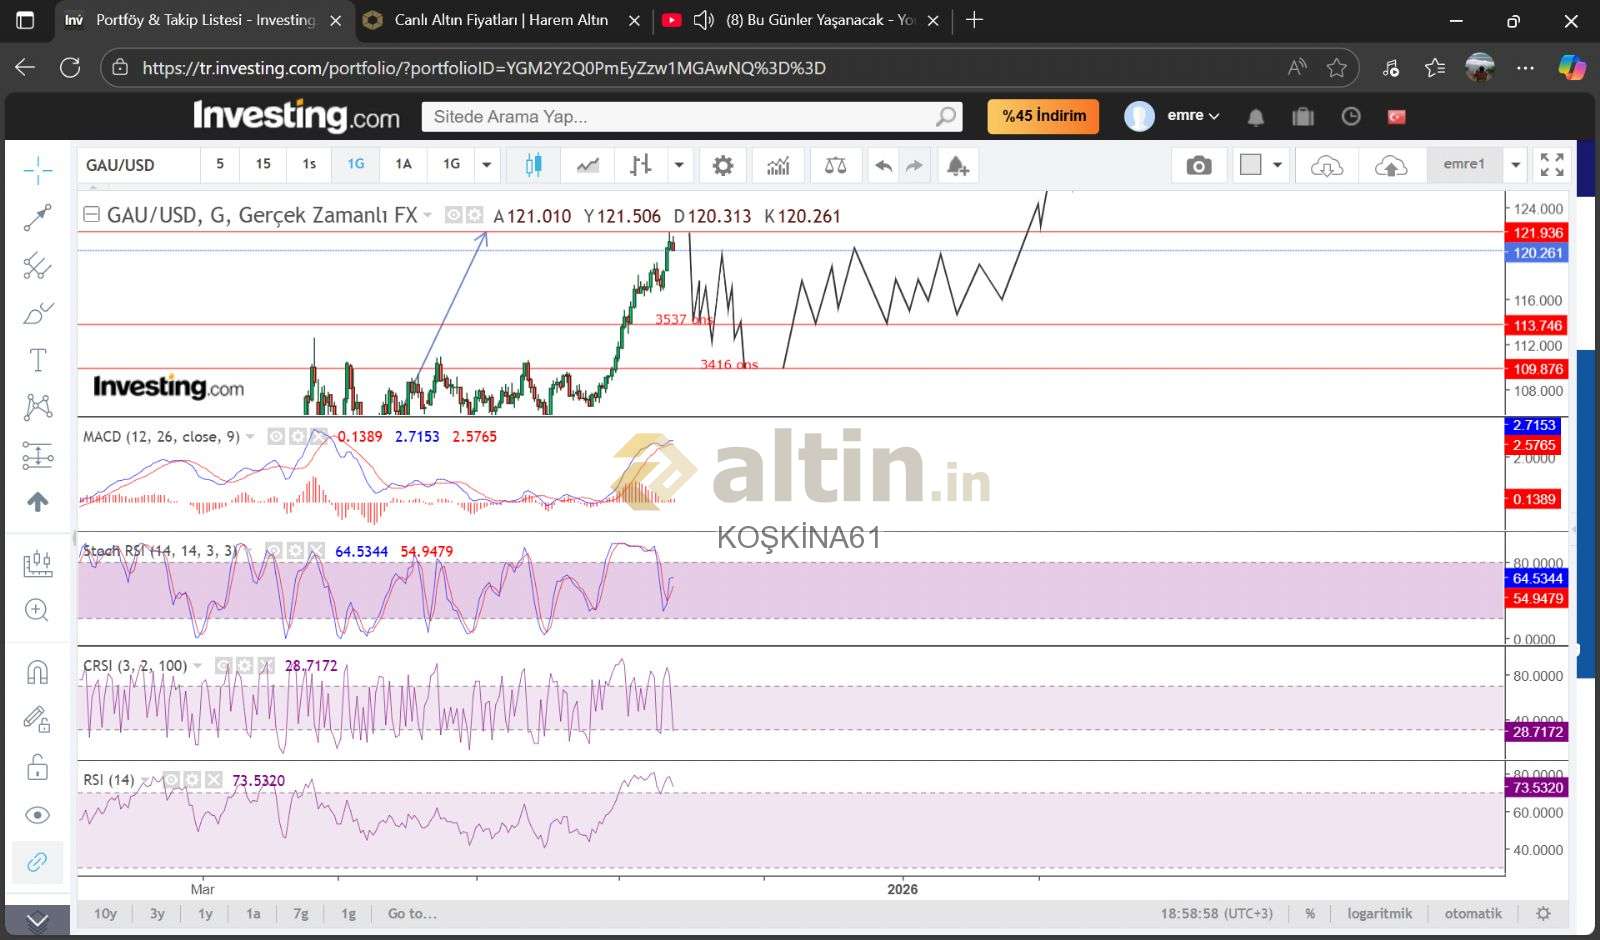The image size is (1600, 940).
Task: Expand the timeframe interval dropdown arrow
Action: pyautogui.click(x=487, y=165)
